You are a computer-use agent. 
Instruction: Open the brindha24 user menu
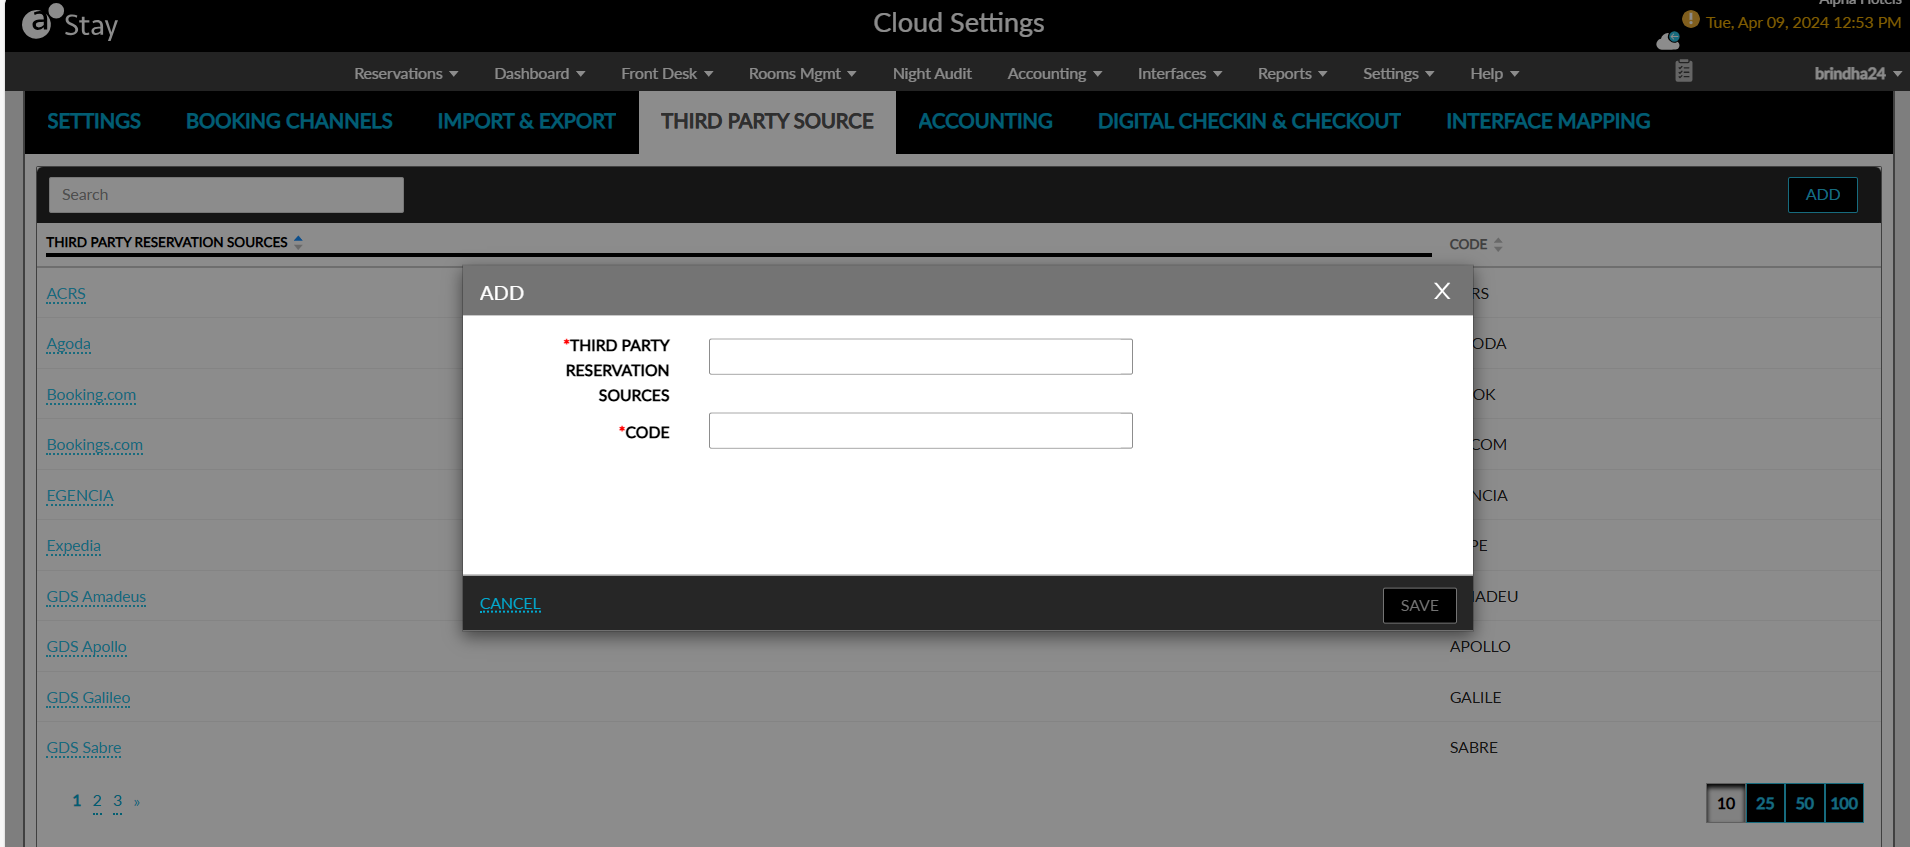click(x=1858, y=73)
